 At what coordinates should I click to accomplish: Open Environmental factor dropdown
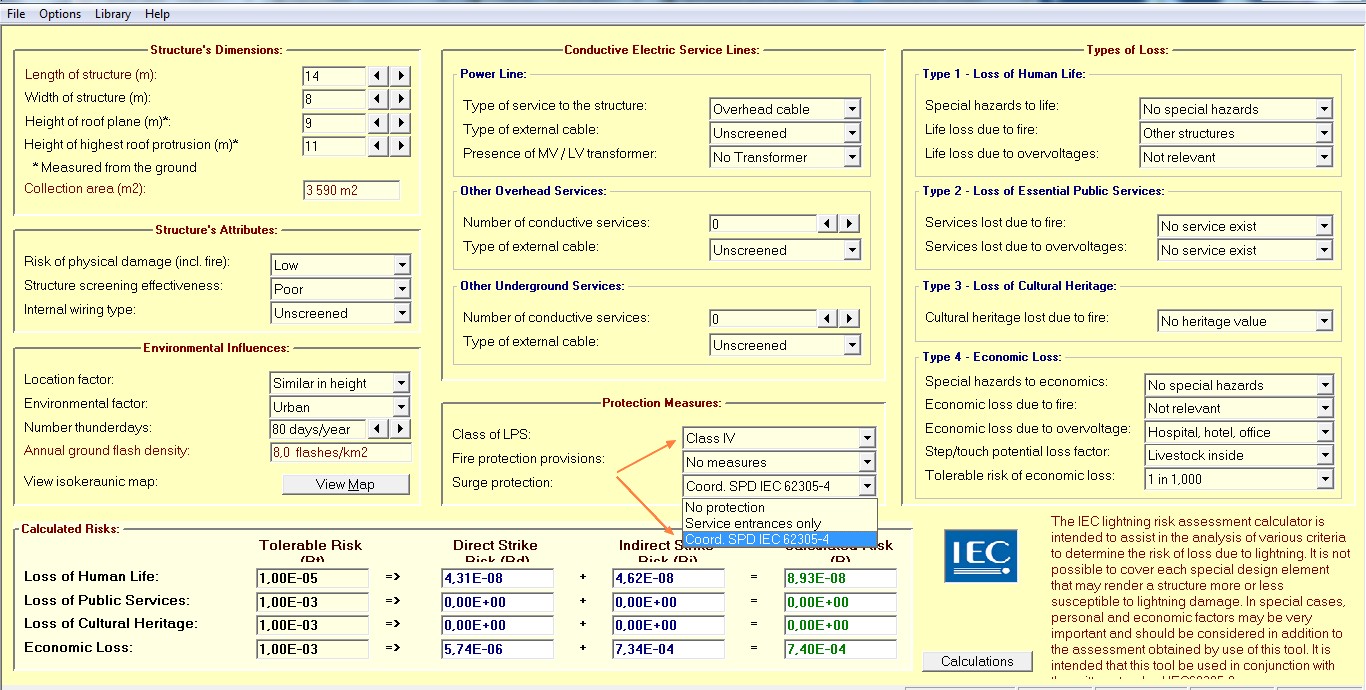tap(401, 407)
